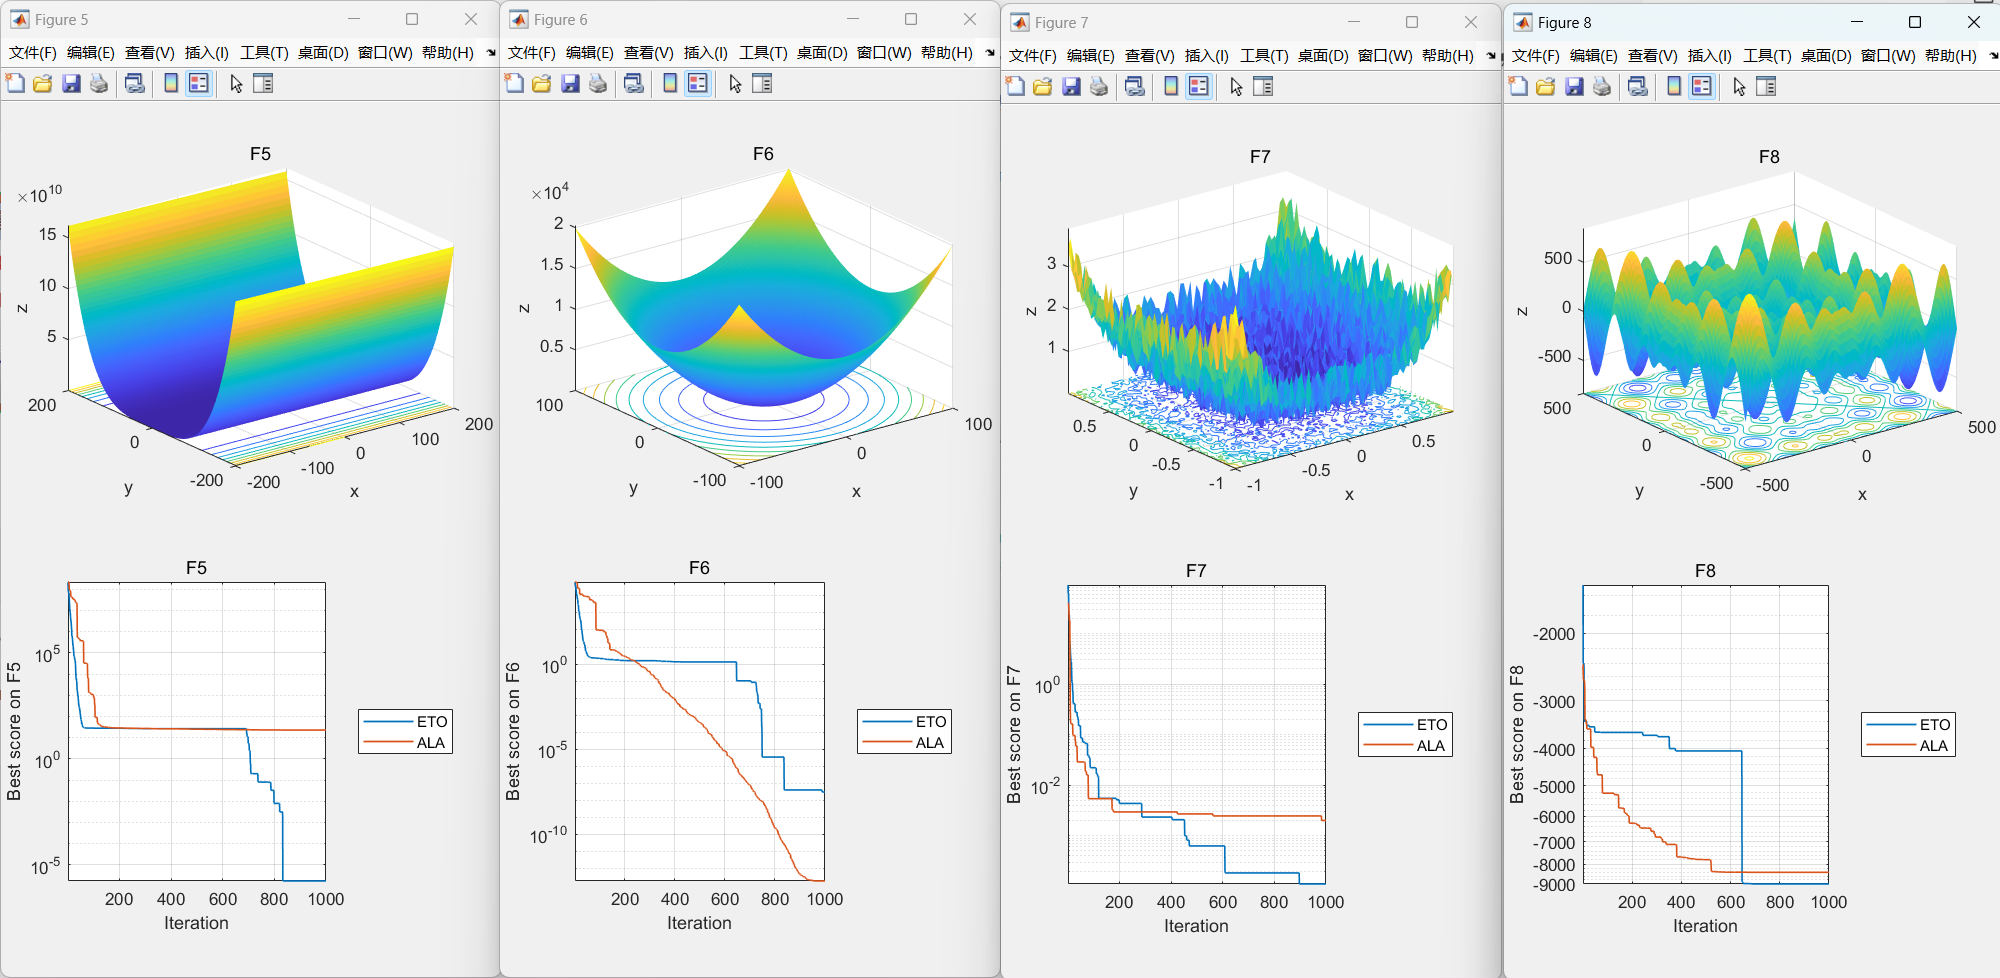Click the F6 surface plot title

[x=763, y=153]
